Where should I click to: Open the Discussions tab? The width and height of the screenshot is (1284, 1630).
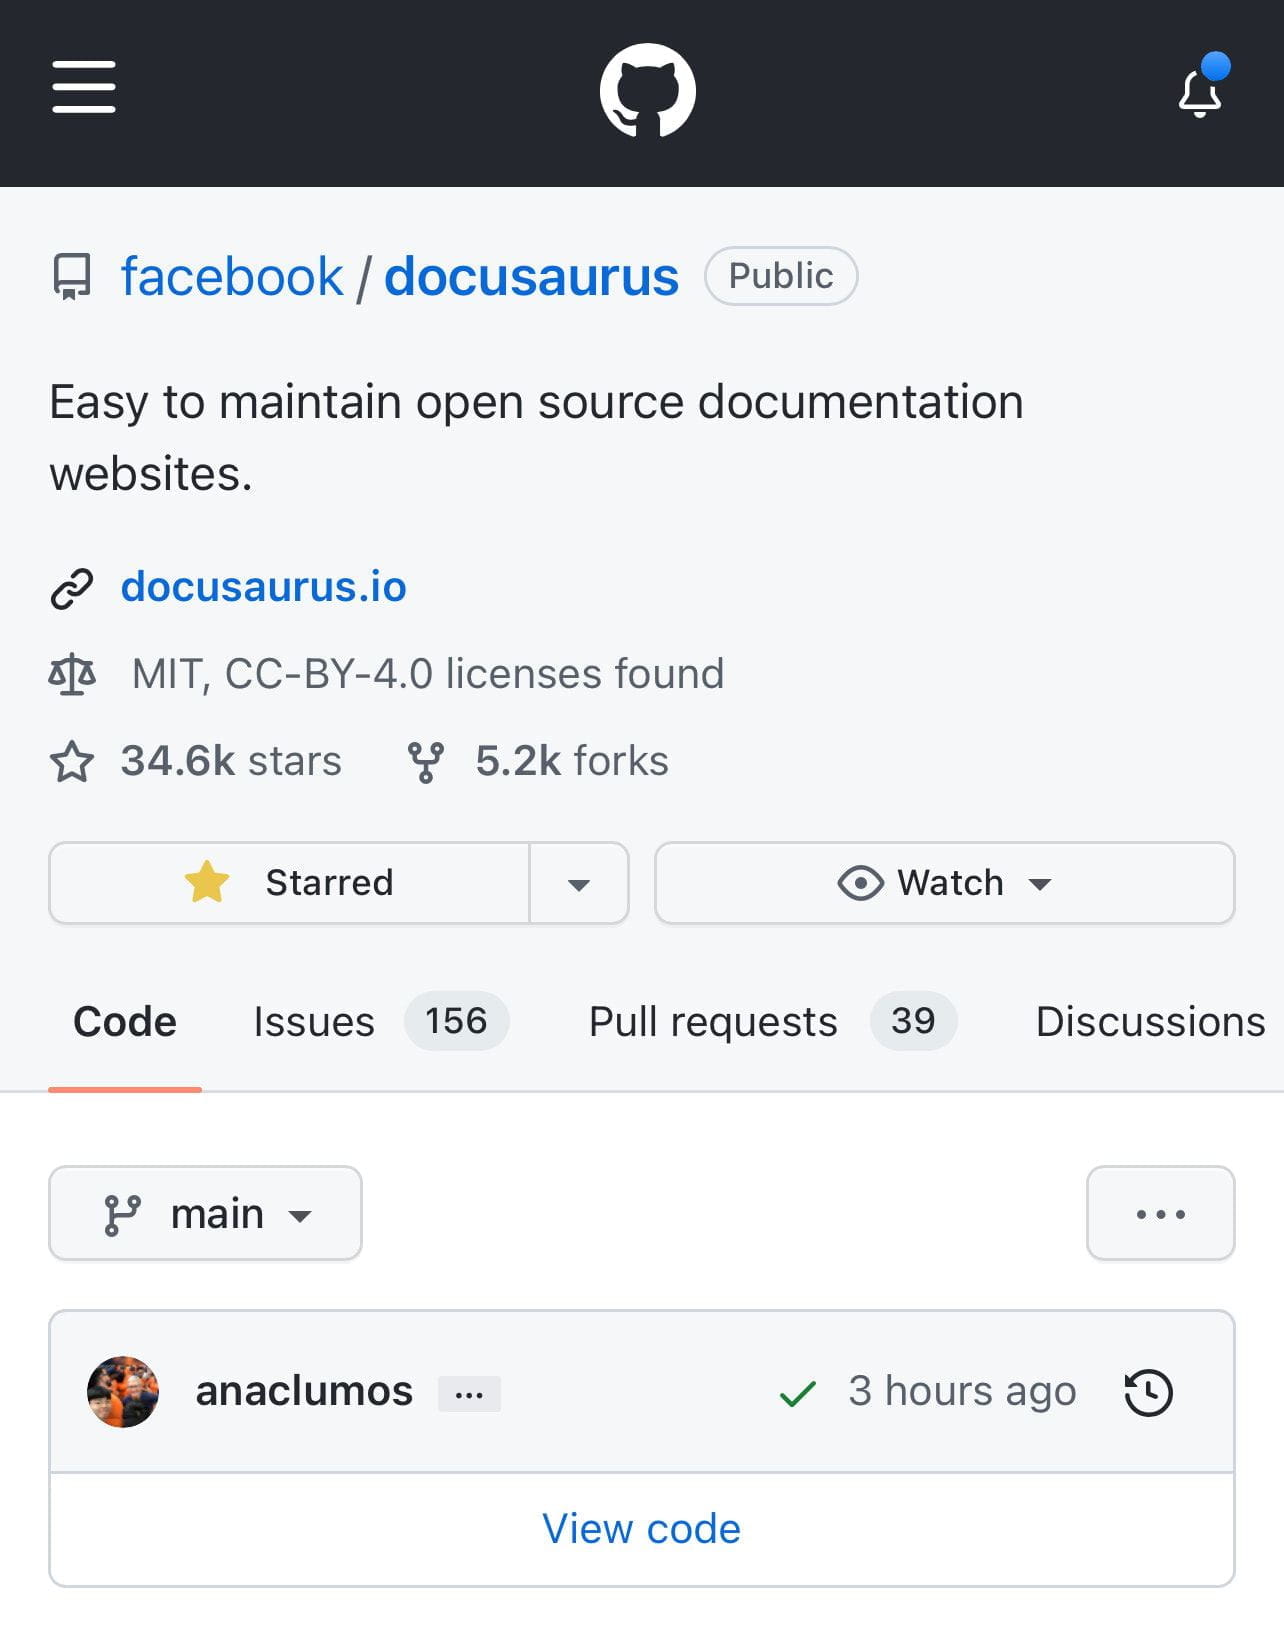(1150, 1022)
